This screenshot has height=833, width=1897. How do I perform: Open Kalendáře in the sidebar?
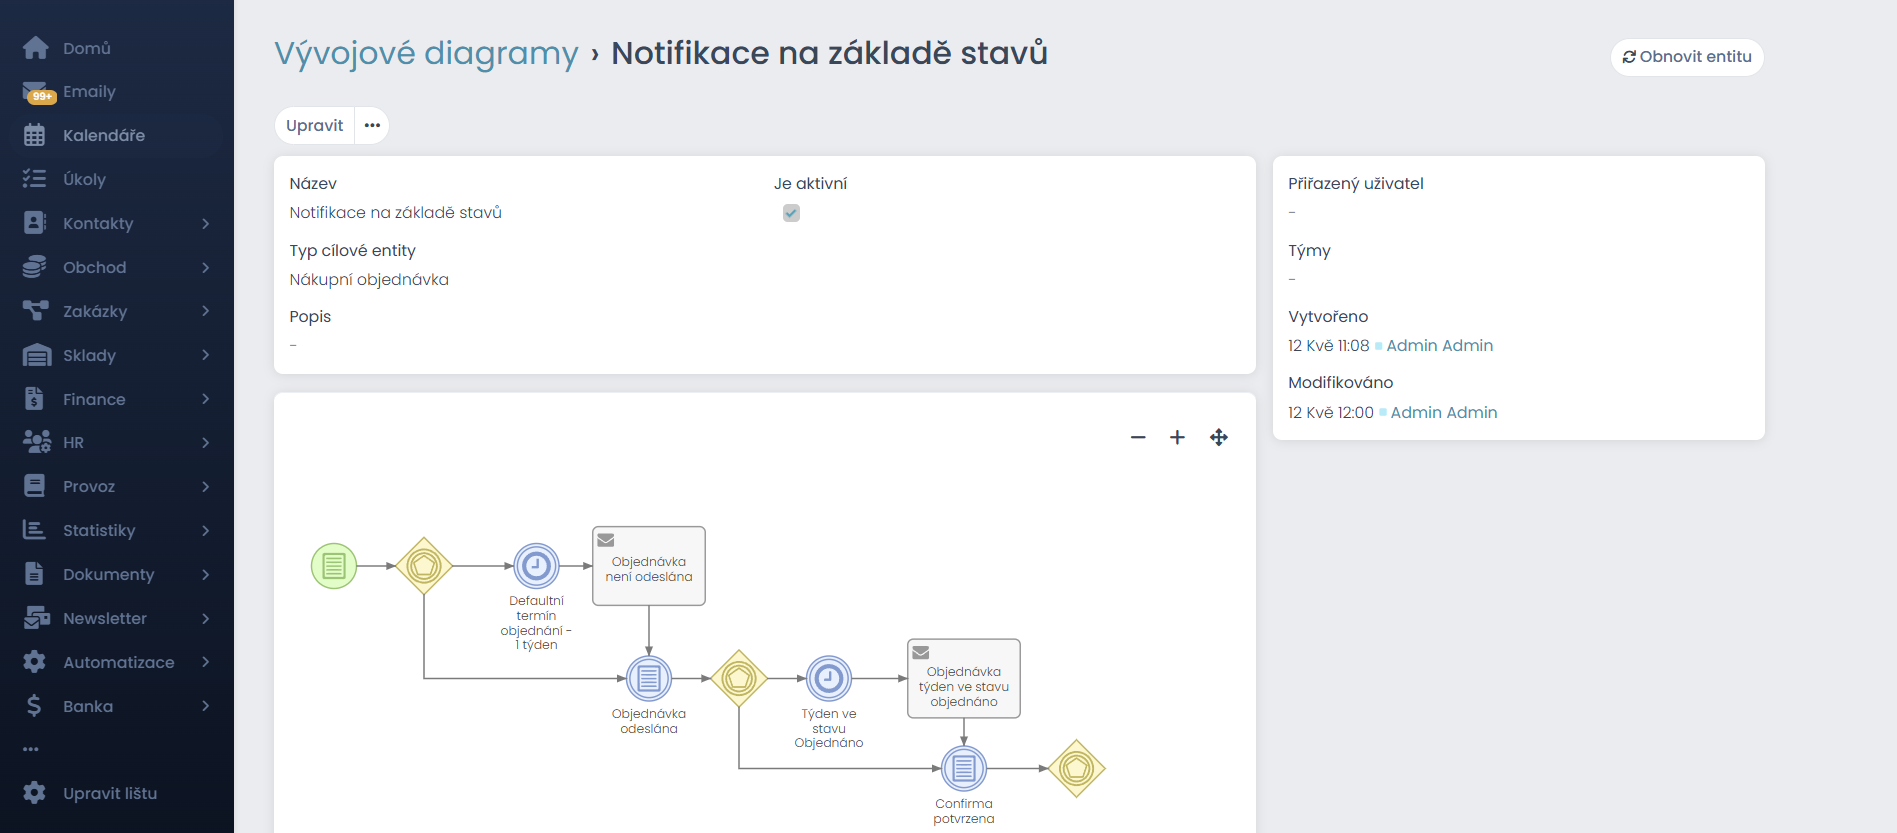tap(104, 135)
